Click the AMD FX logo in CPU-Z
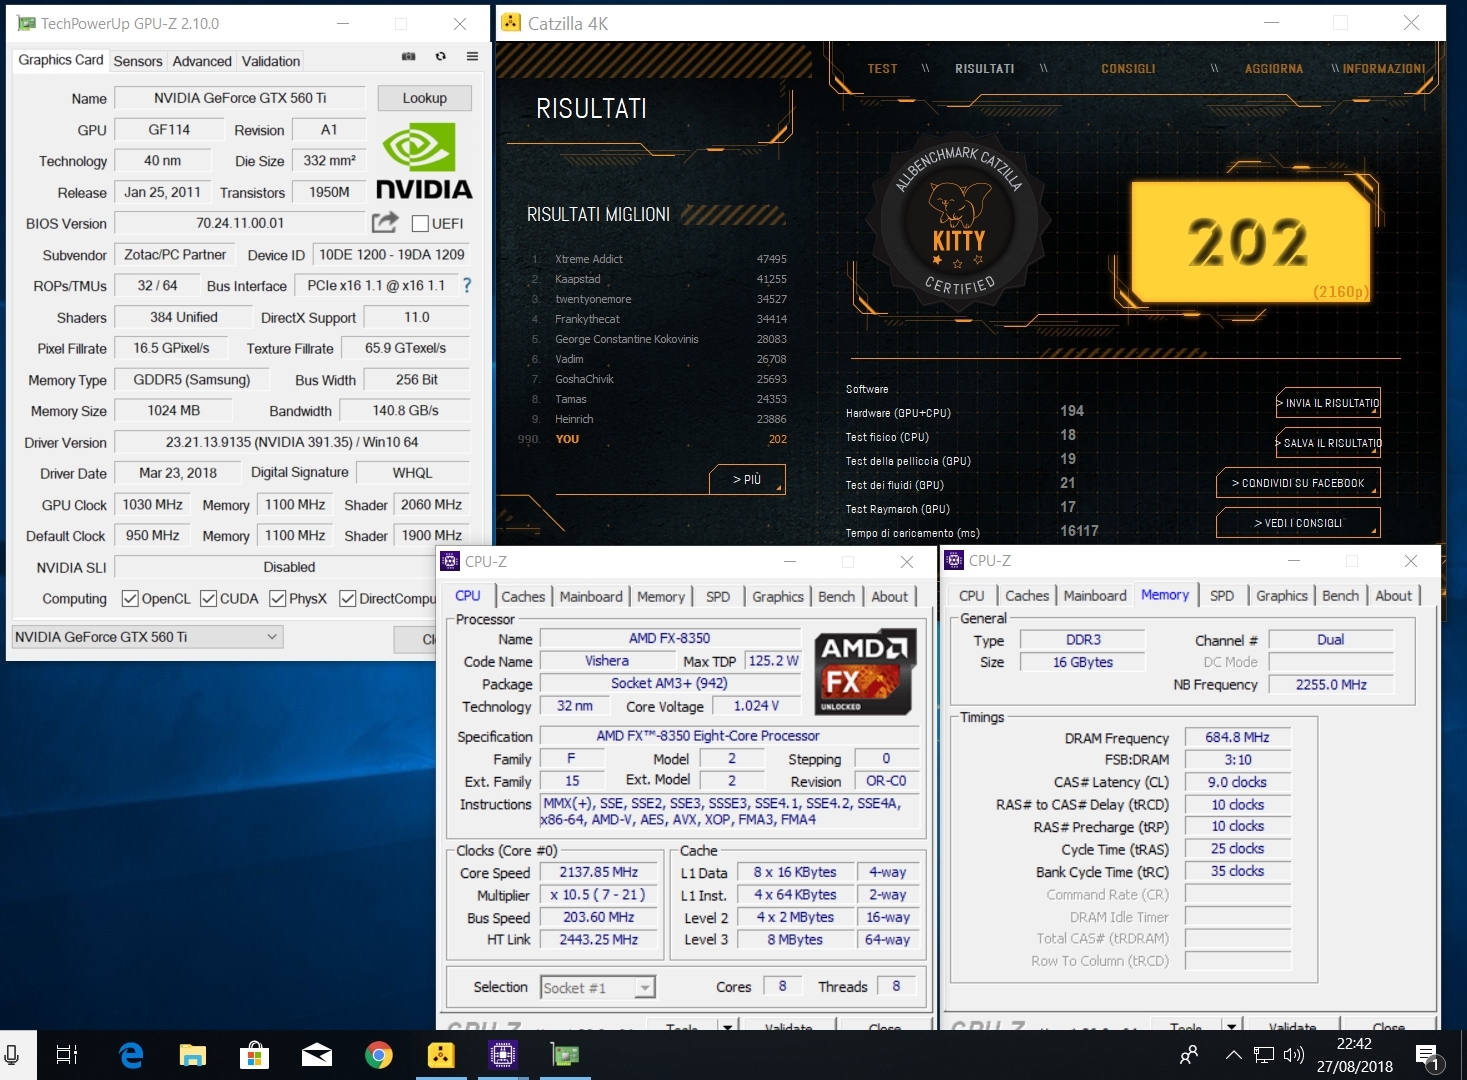The height and width of the screenshot is (1080, 1467). click(x=864, y=672)
